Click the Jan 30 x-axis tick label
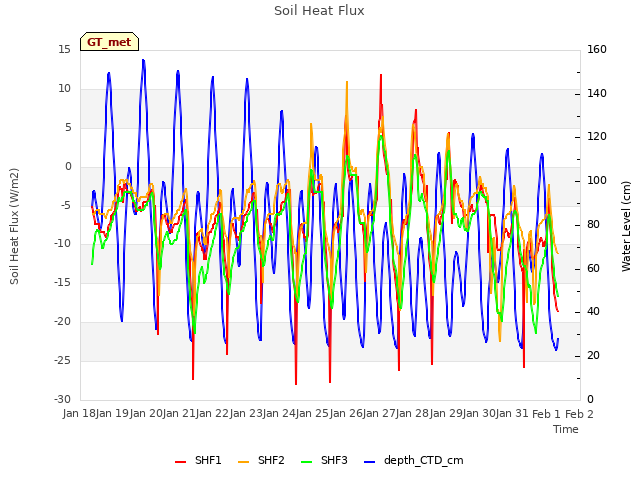640x480 pixels. coord(479,414)
